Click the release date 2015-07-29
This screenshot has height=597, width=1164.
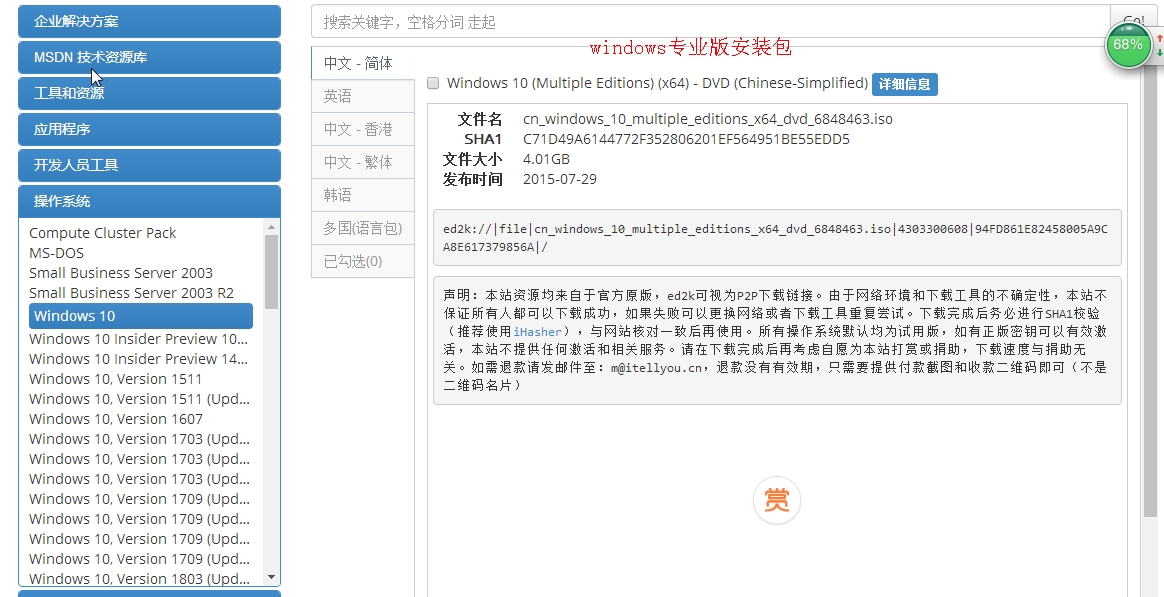tap(560, 179)
